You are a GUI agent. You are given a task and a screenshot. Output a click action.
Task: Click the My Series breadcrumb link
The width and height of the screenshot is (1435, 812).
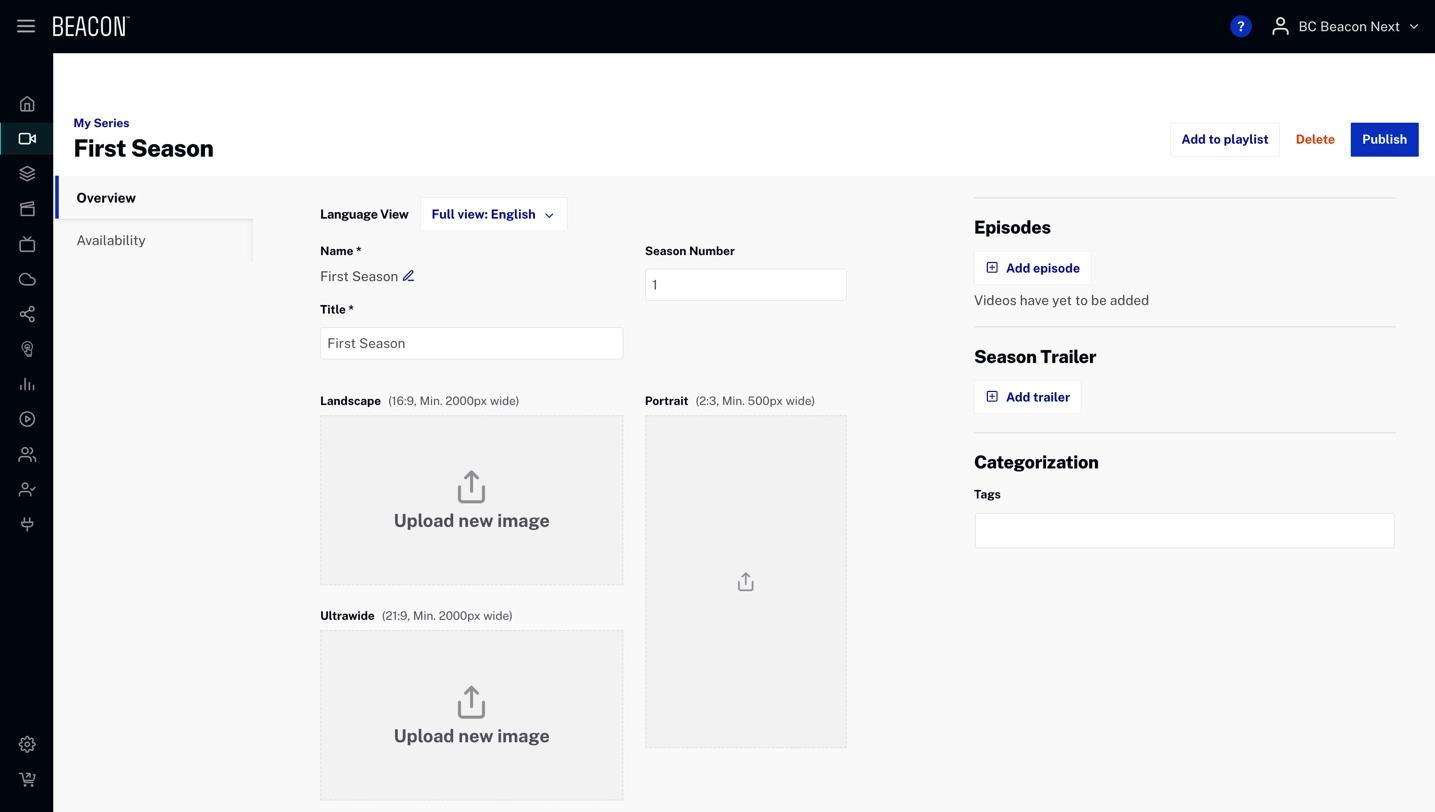click(x=101, y=123)
